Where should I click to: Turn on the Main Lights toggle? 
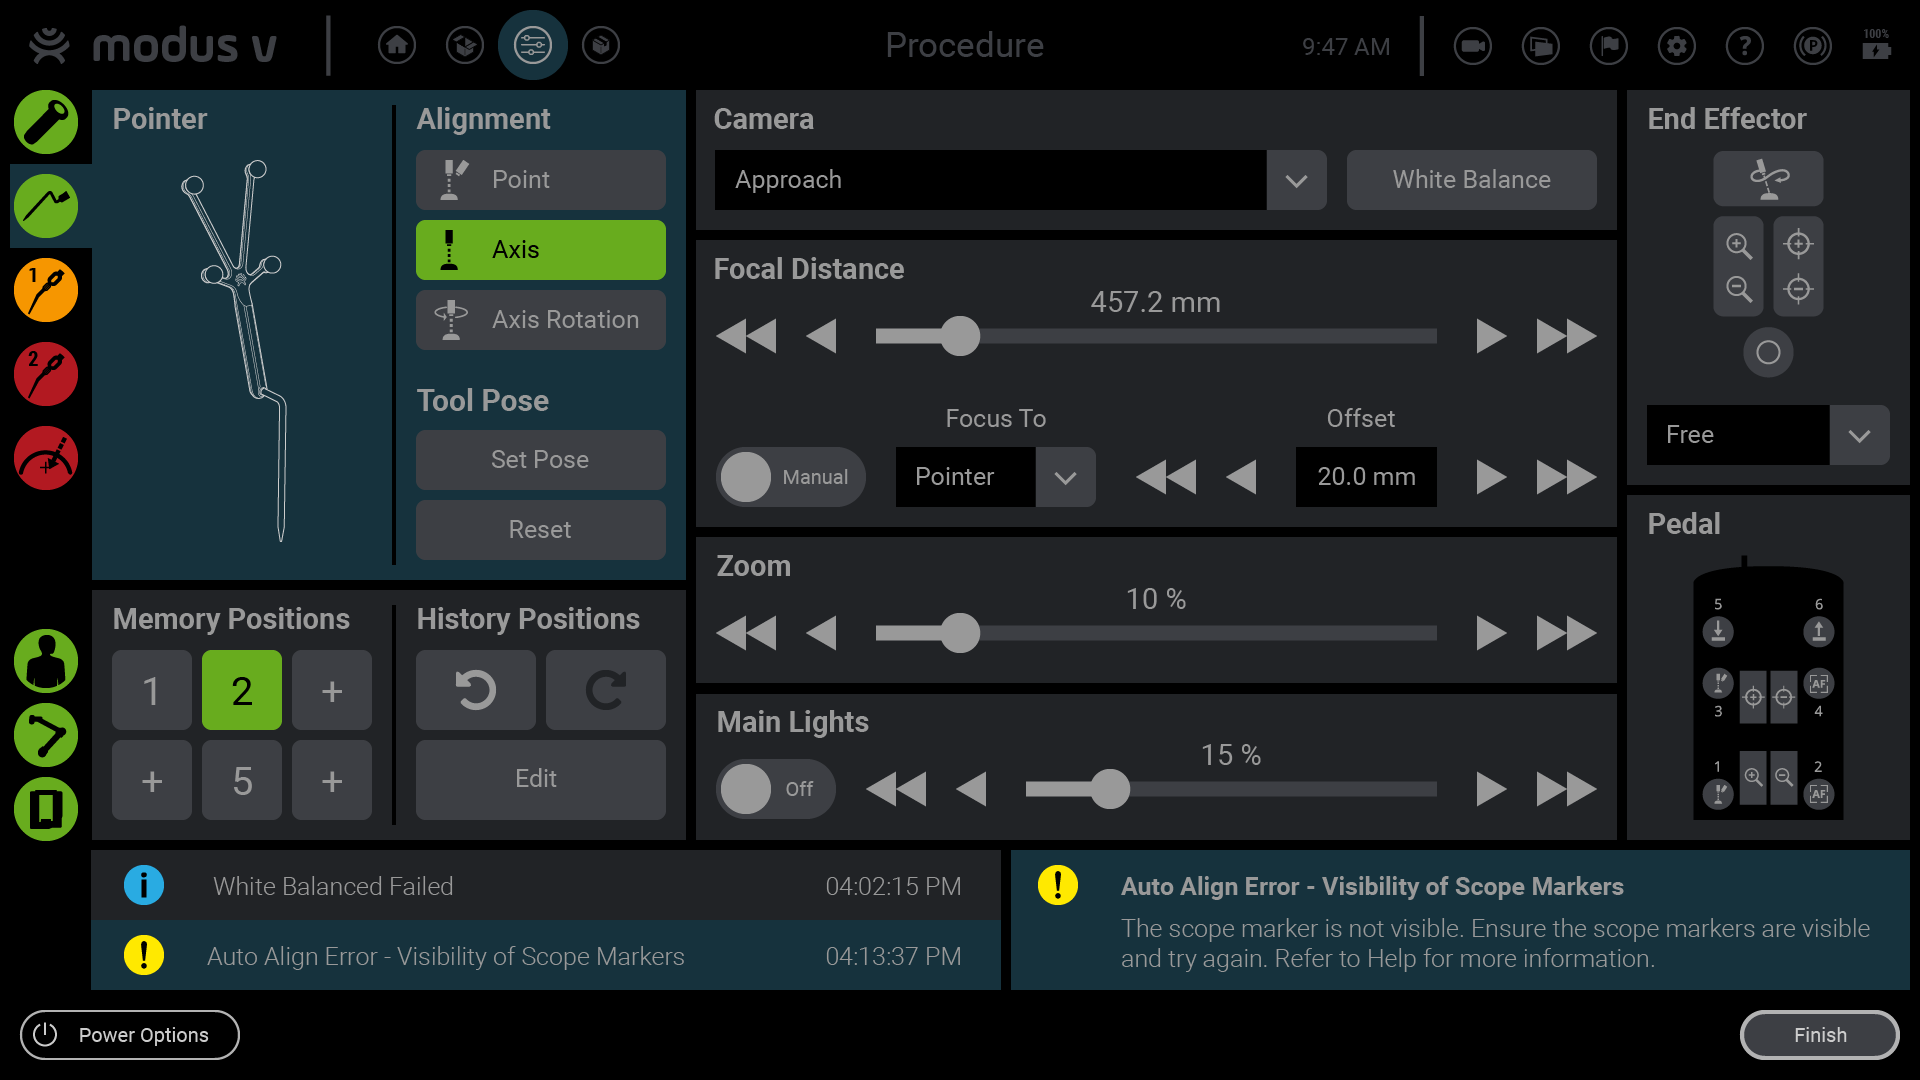(774, 789)
